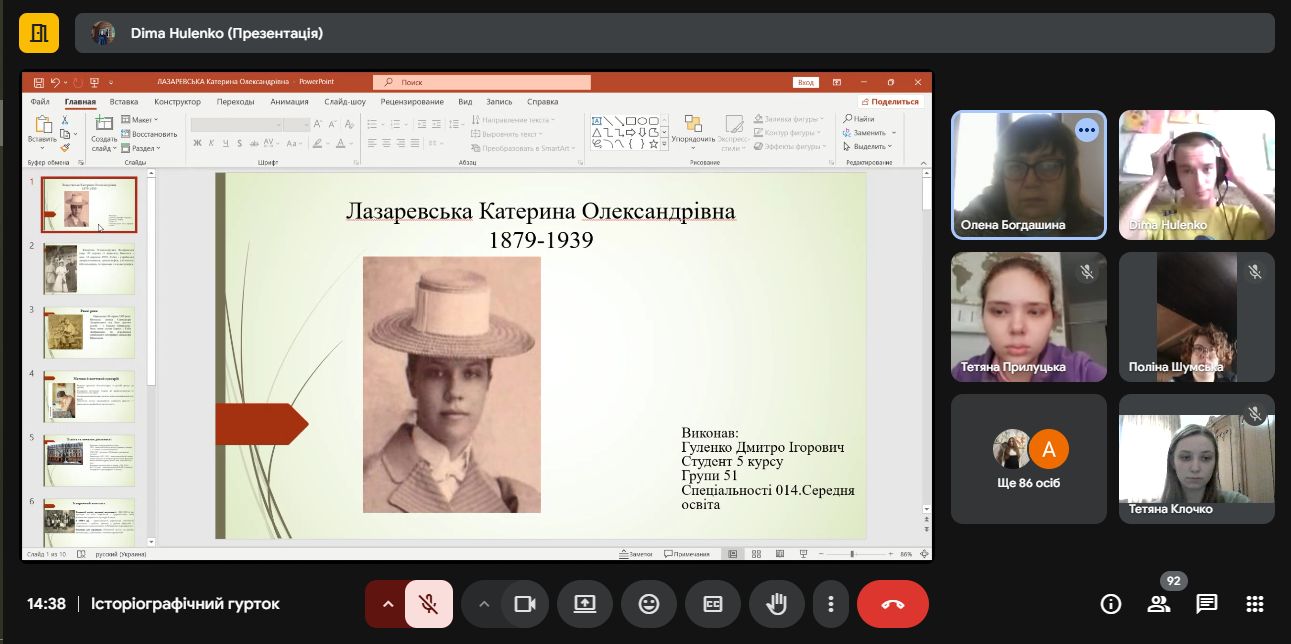1291x644 pixels.
Task: Show the participants list
Action: (x=1159, y=604)
